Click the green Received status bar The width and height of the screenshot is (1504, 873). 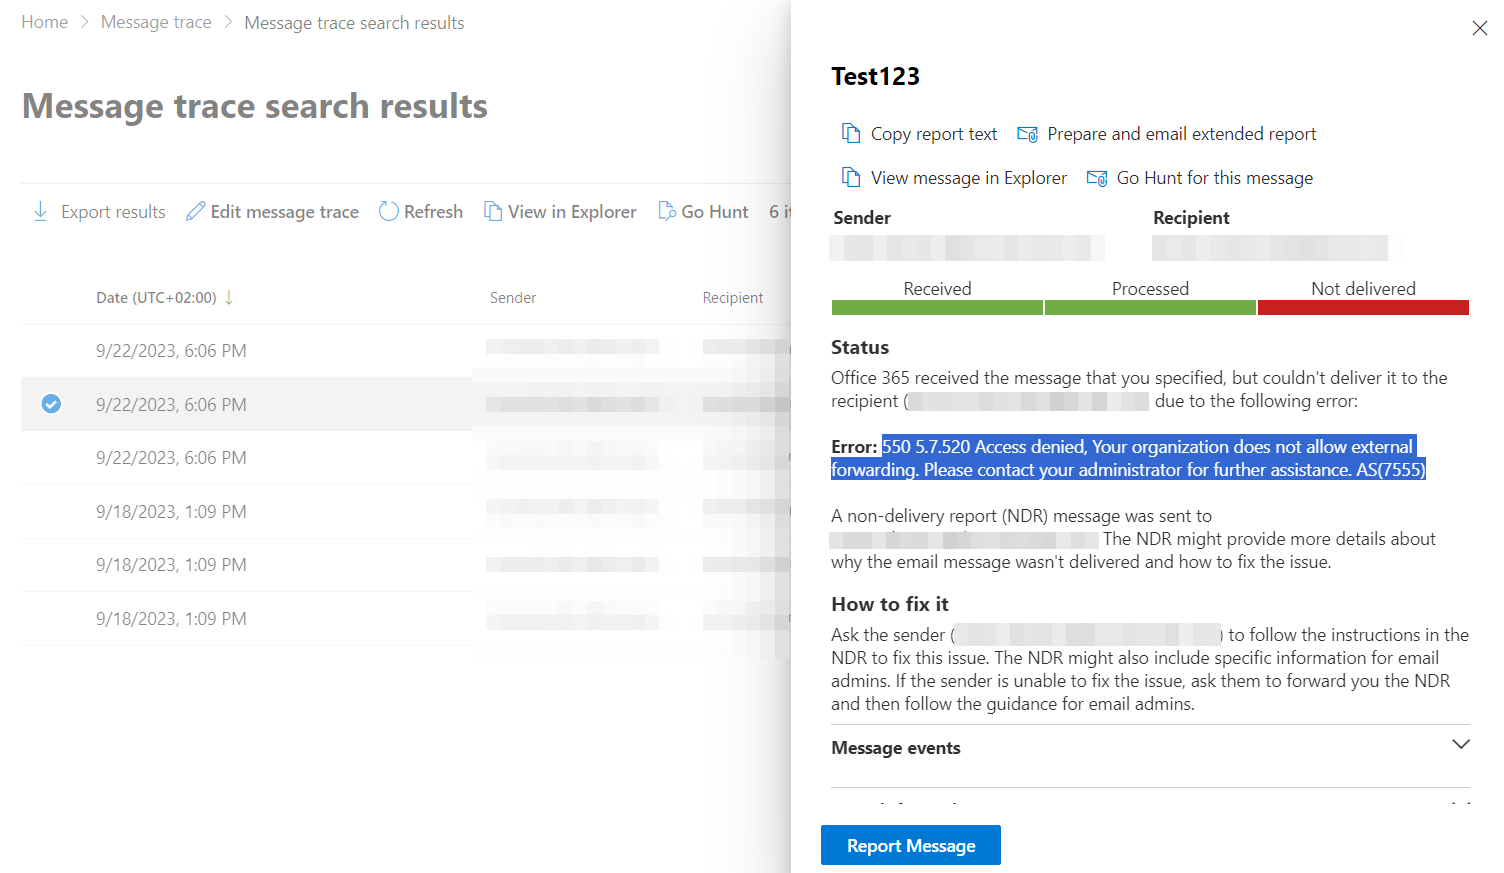point(937,308)
